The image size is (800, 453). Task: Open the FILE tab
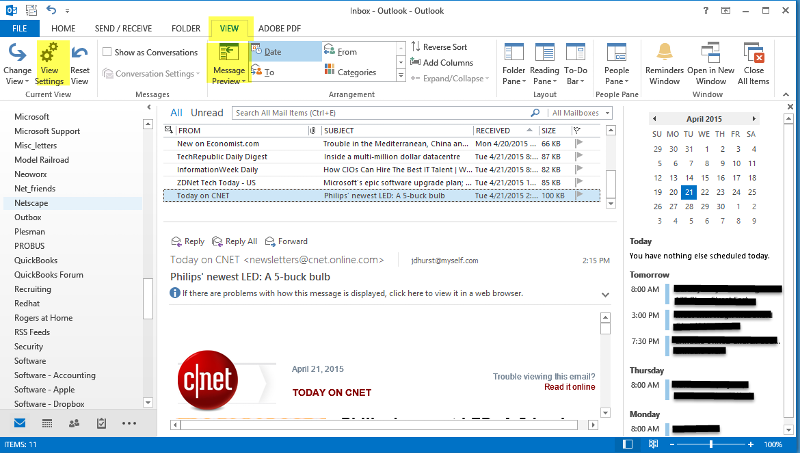point(20,29)
